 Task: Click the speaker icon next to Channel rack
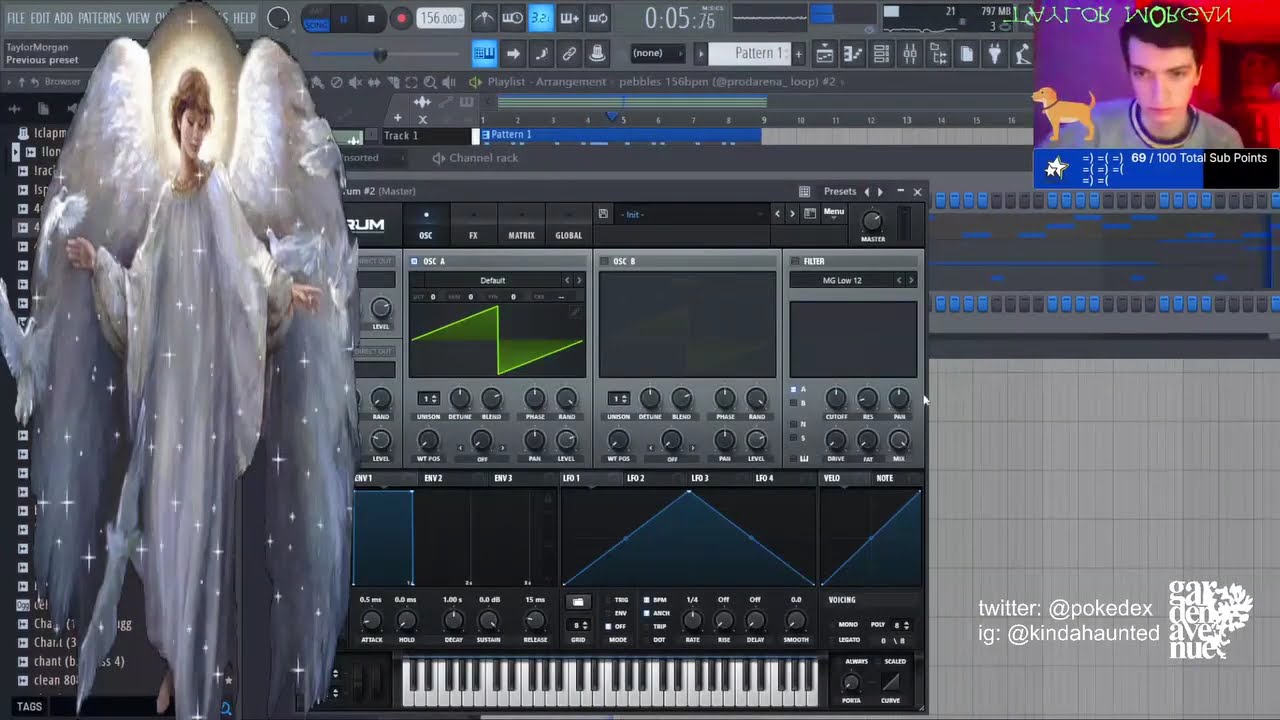pyautogui.click(x=439, y=158)
